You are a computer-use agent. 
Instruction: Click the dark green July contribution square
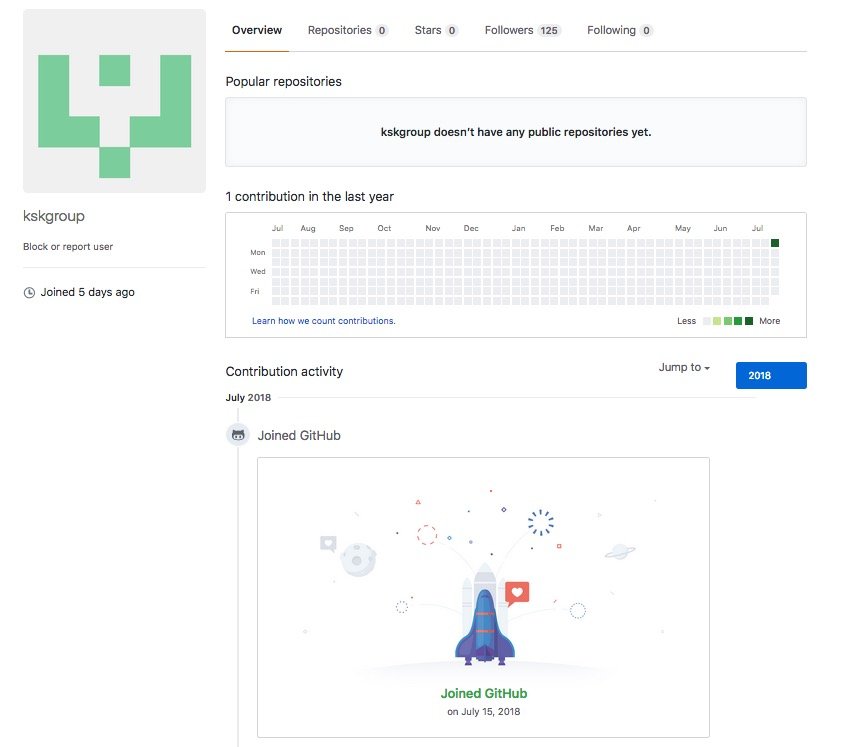[x=774, y=243]
